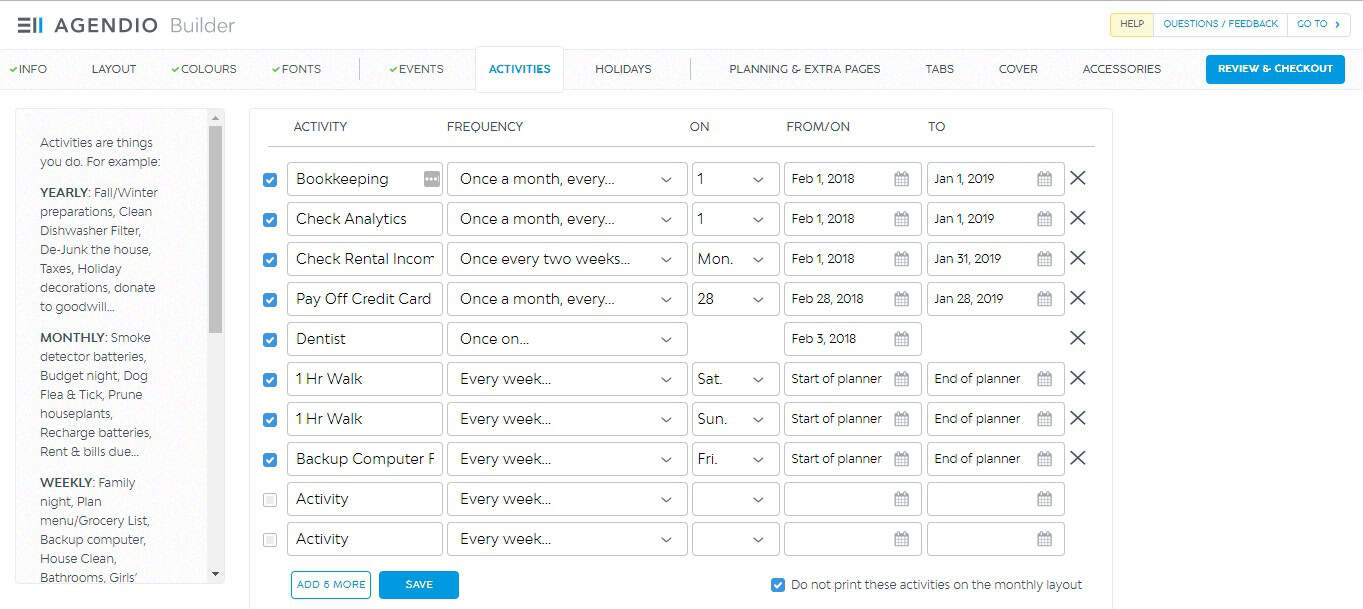Open Questions / Feedback link
1363x609 pixels.
click(1221, 24)
